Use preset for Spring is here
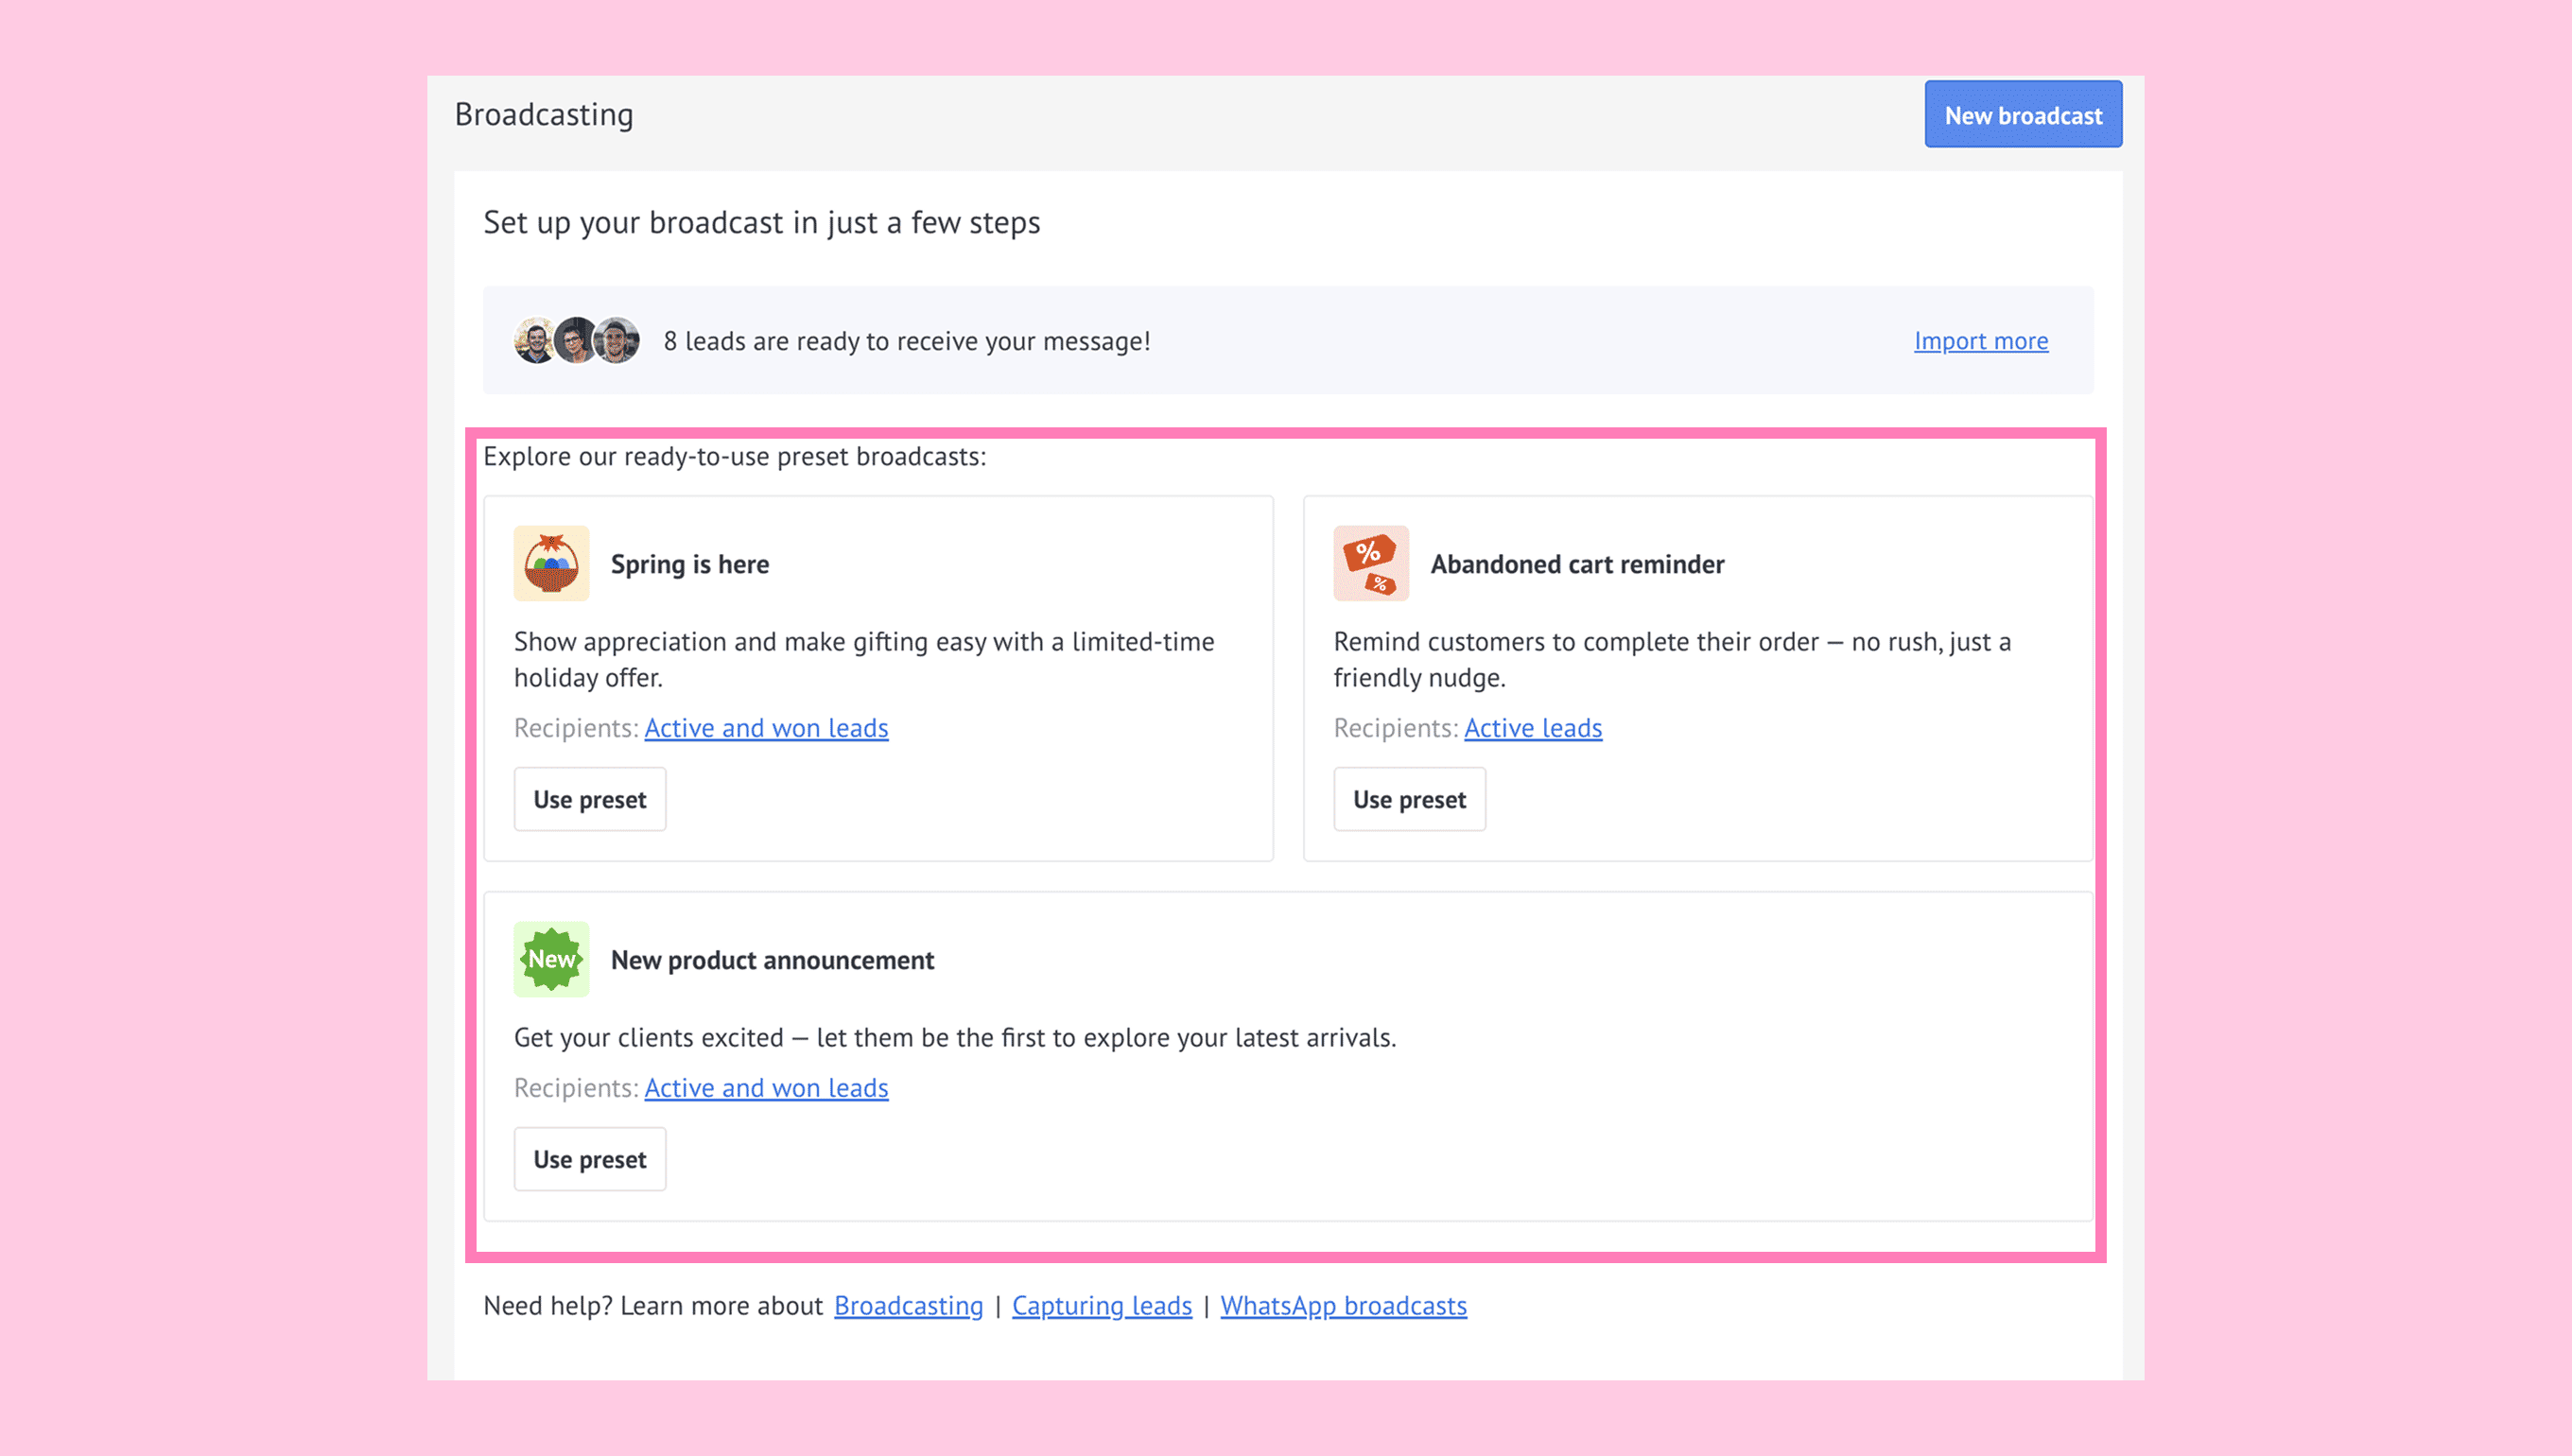The height and width of the screenshot is (1456, 2572). [590, 800]
